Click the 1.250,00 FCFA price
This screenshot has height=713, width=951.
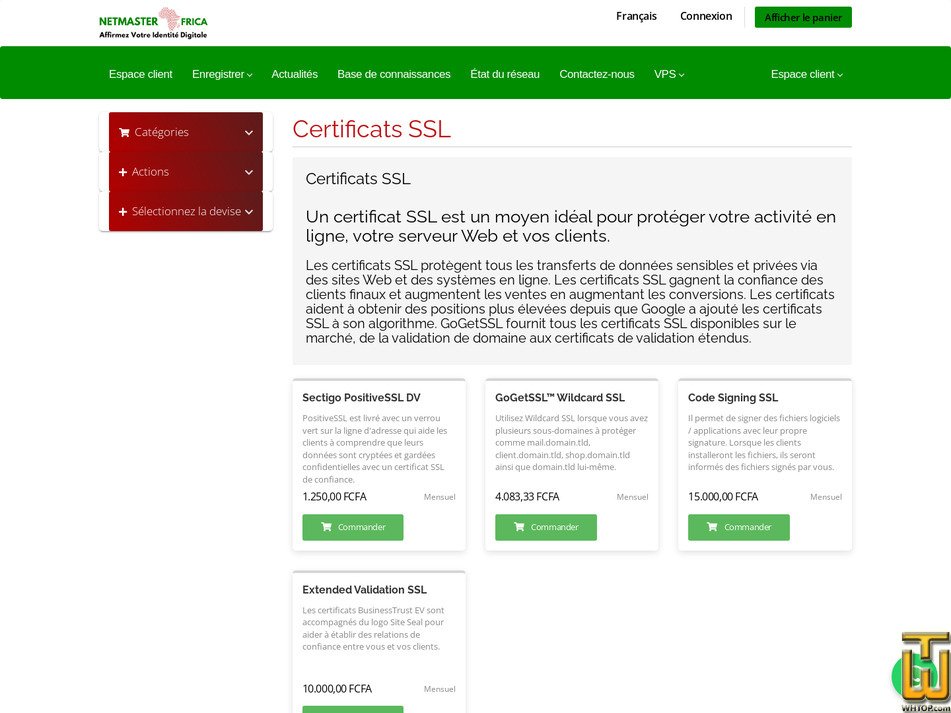tap(334, 497)
